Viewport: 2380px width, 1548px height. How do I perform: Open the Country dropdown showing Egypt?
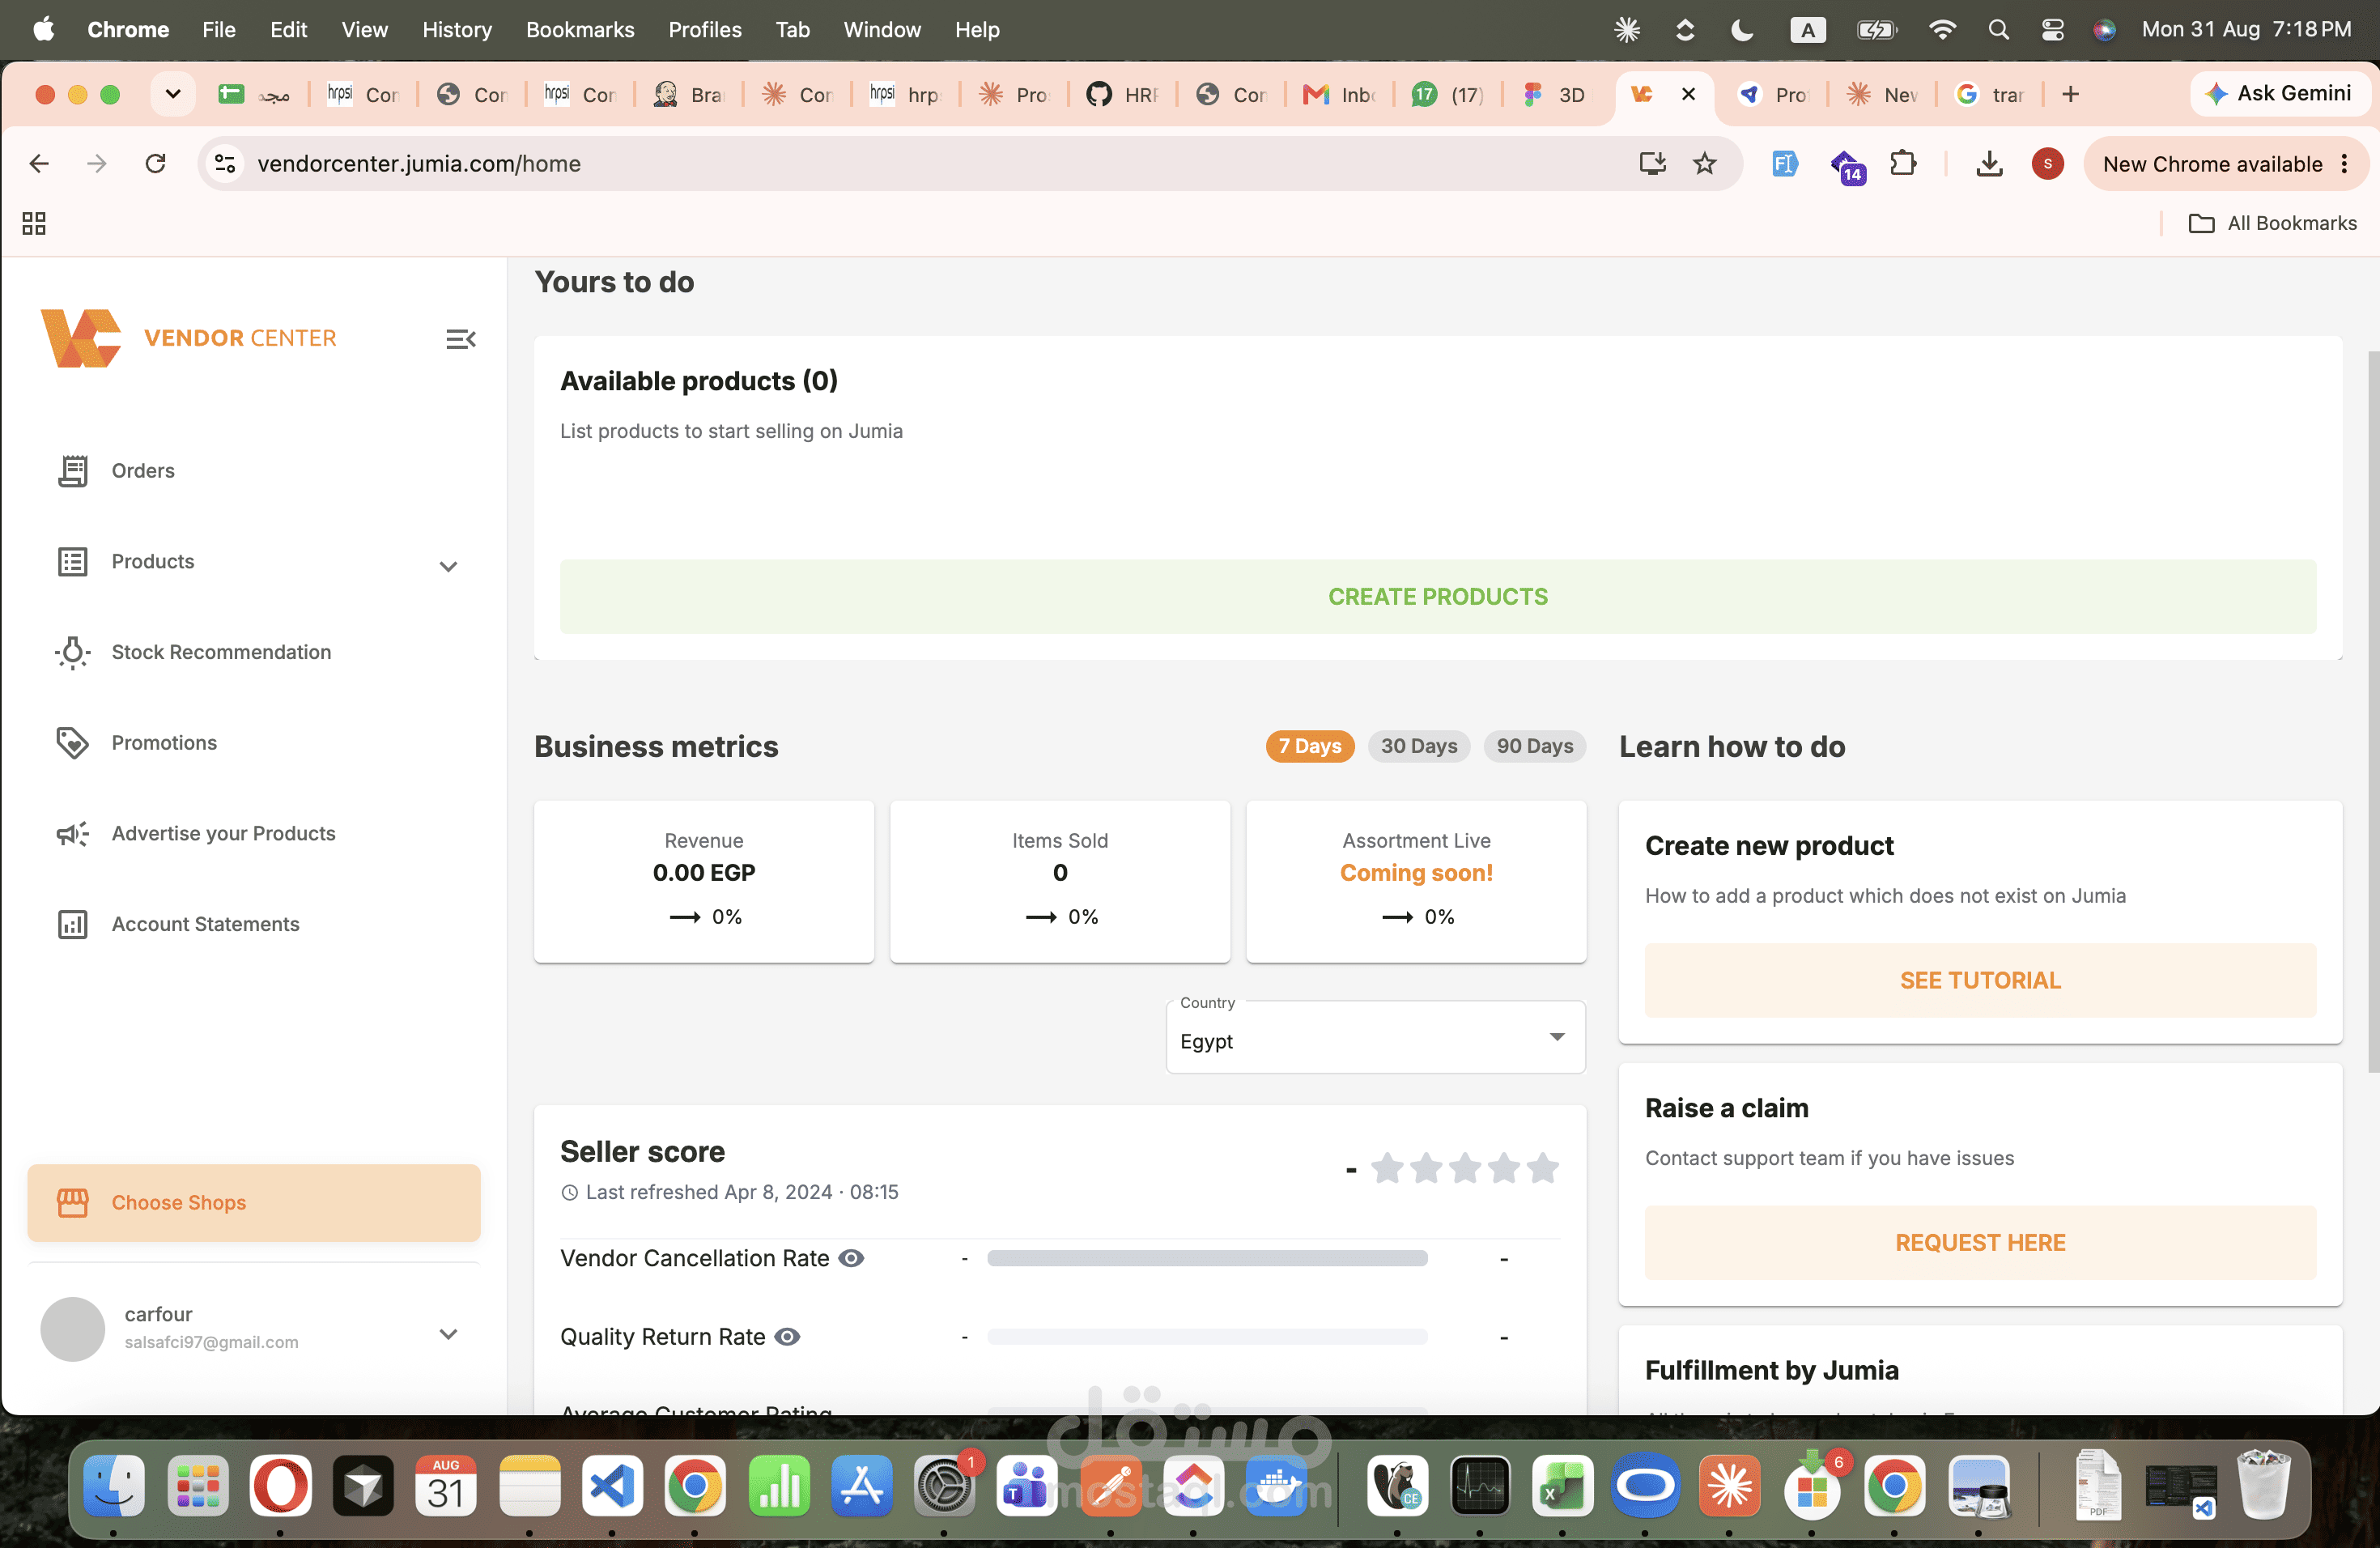click(x=1375, y=1038)
